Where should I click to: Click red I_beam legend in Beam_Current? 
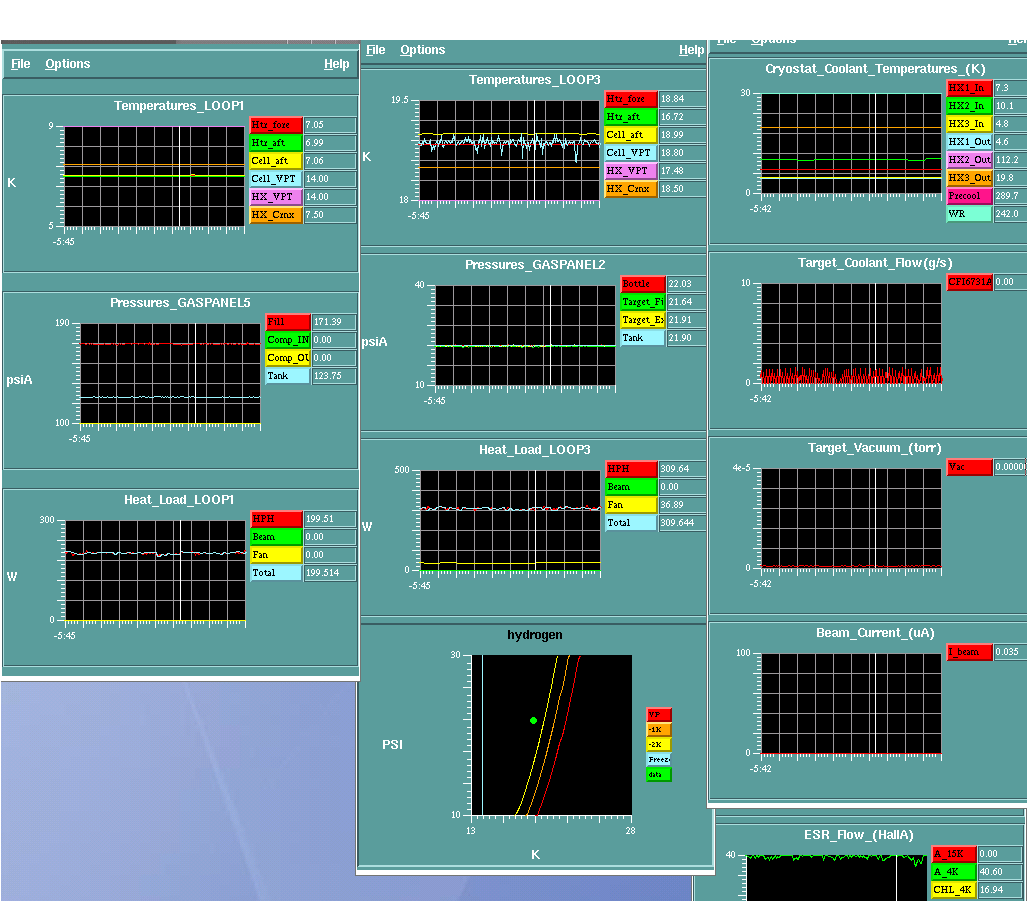[x=969, y=652]
